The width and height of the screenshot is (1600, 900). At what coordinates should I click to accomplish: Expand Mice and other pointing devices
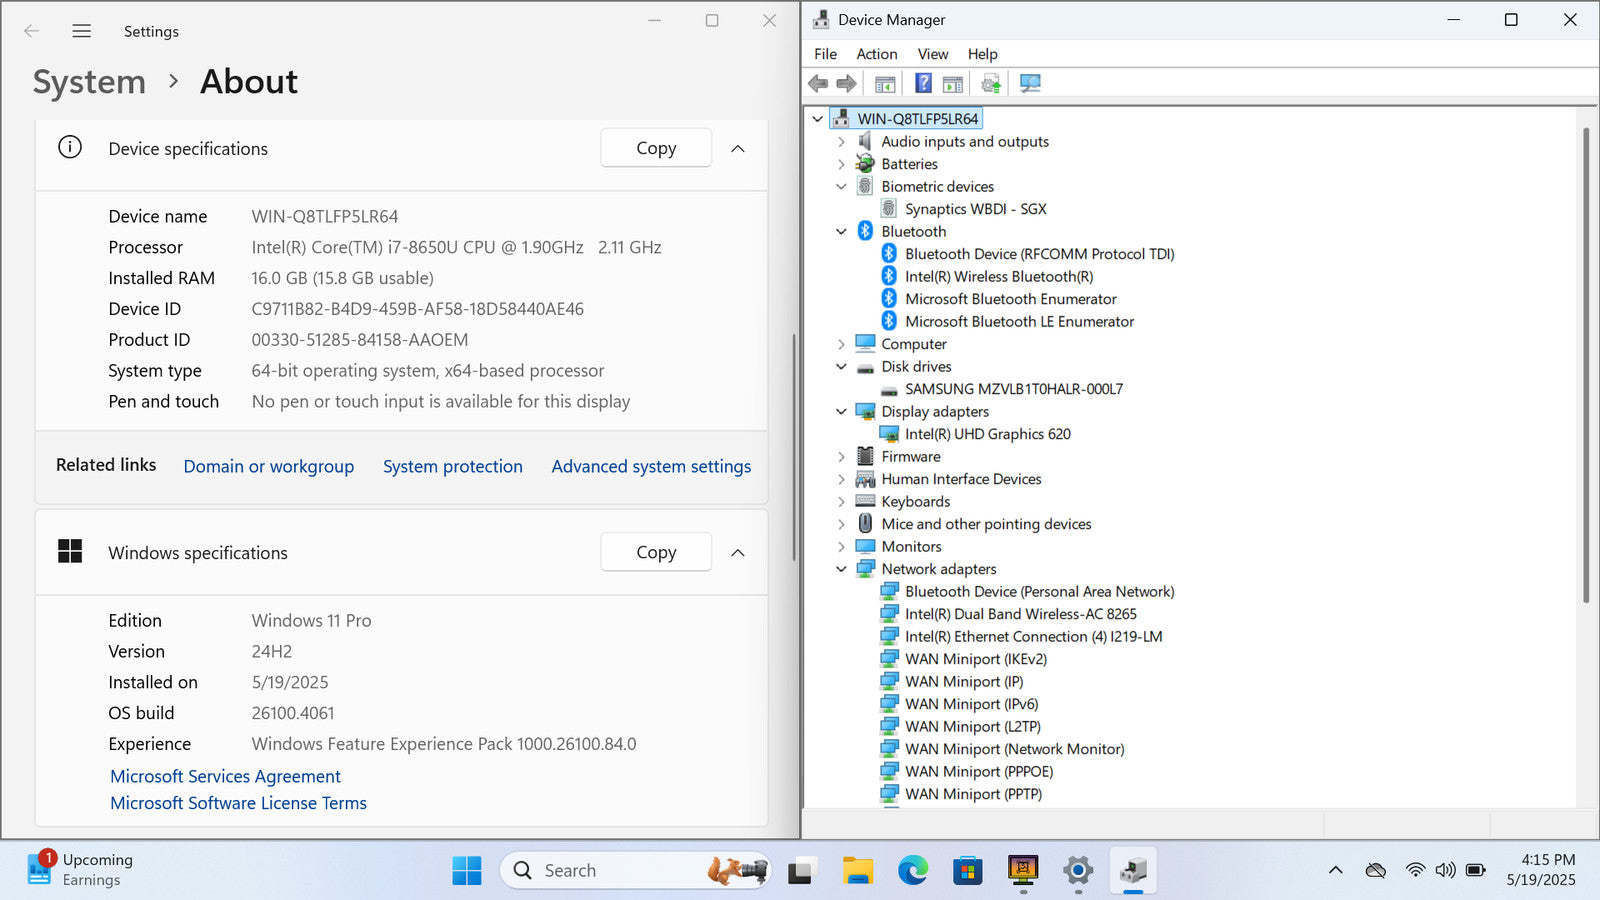click(x=841, y=524)
